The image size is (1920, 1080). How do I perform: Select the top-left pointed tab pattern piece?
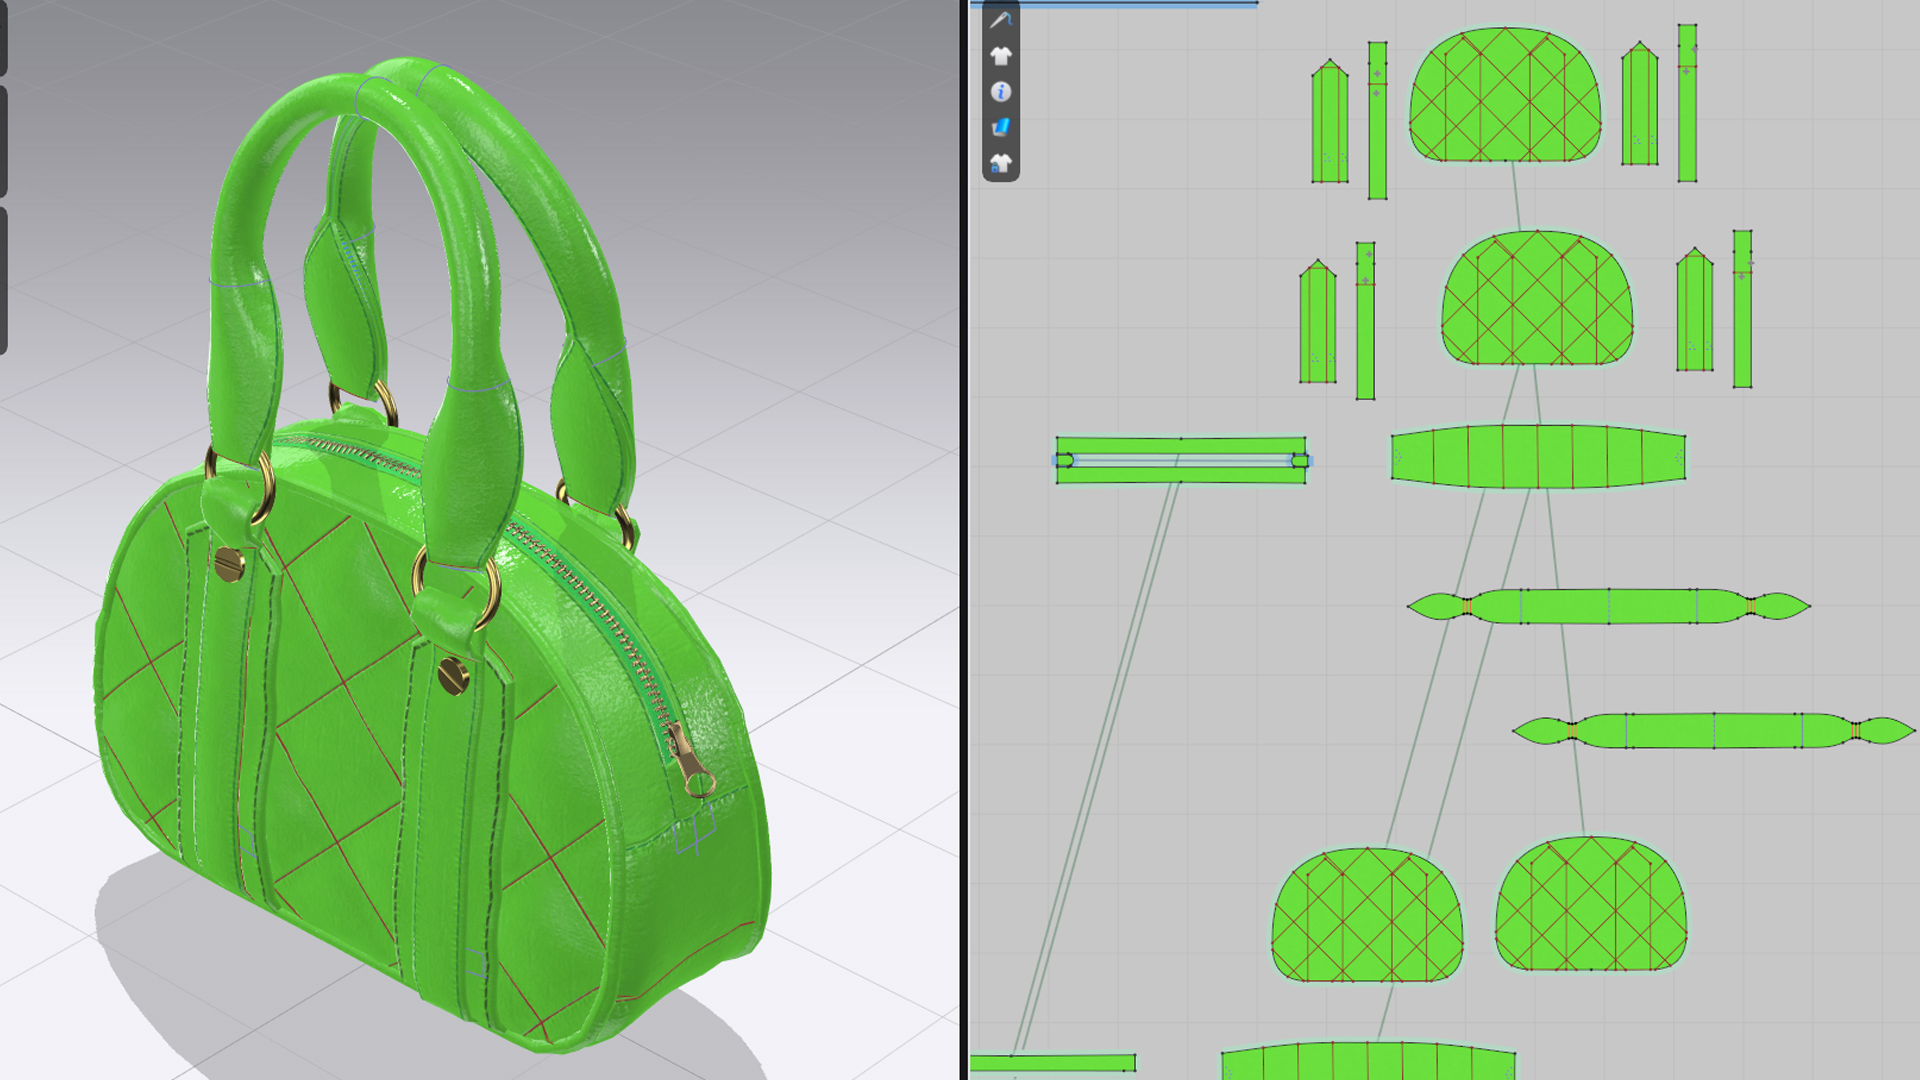(1330, 125)
